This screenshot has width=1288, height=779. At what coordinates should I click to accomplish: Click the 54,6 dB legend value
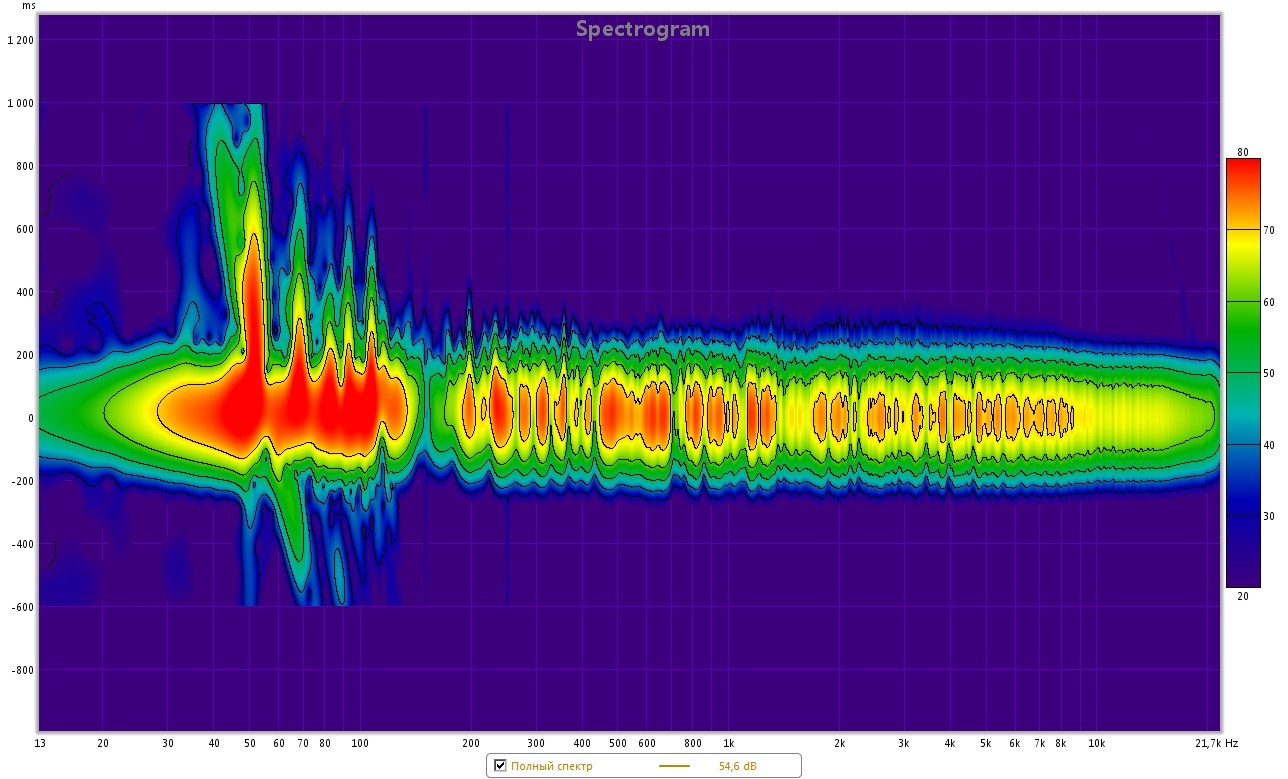[x=738, y=766]
